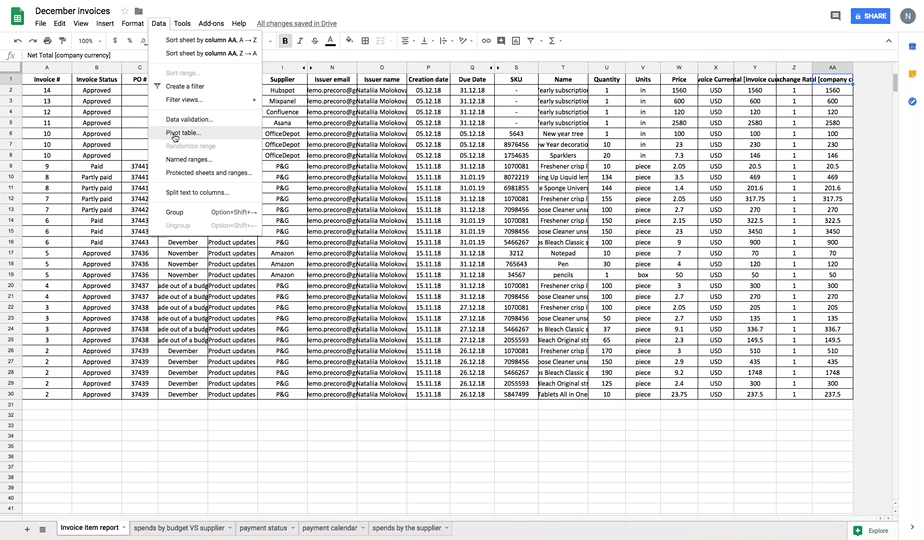
Task: Open the Keep side panel icon
Action: 912,74
